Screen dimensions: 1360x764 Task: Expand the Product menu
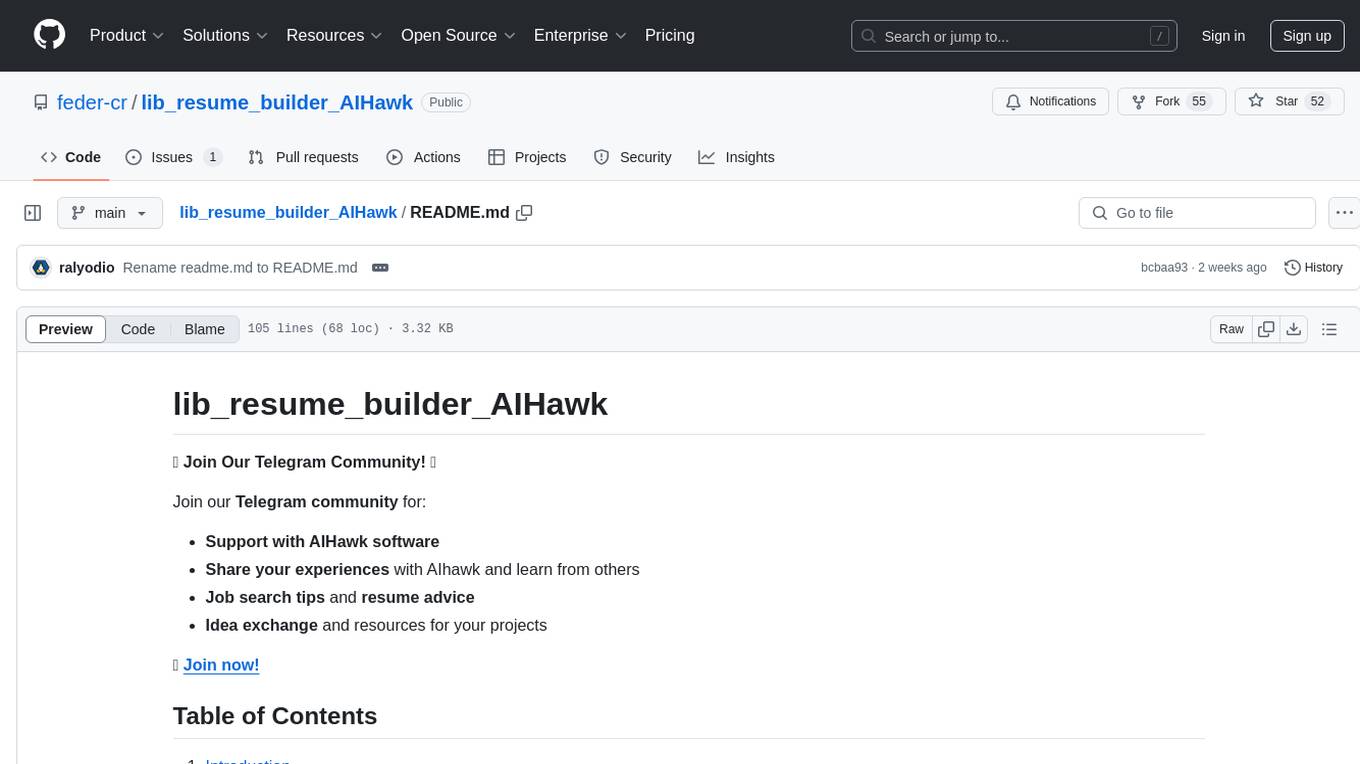pyautogui.click(x=127, y=35)
